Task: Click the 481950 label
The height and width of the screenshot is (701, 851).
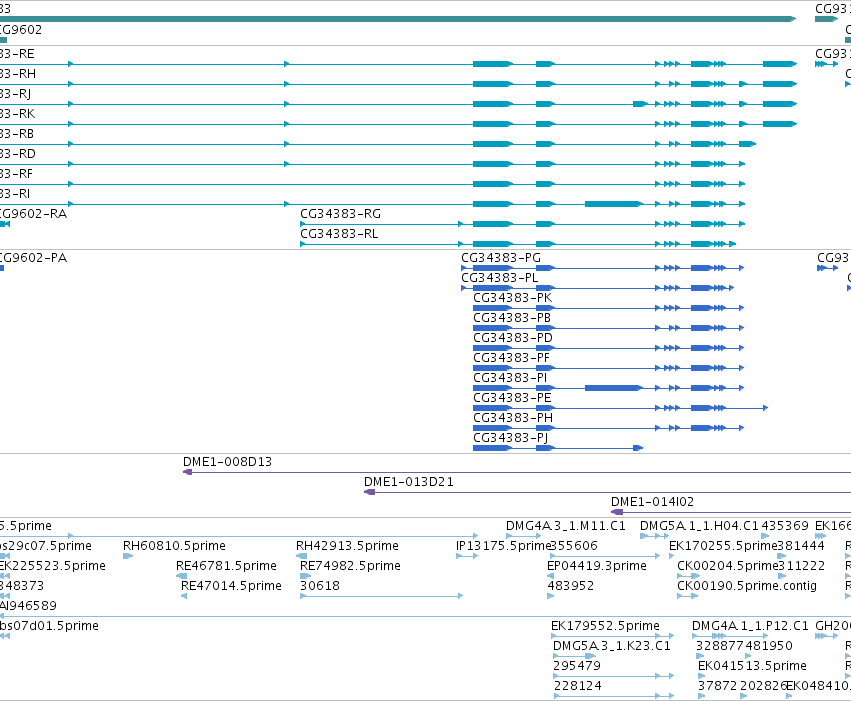Action: [x=769, y=646]
